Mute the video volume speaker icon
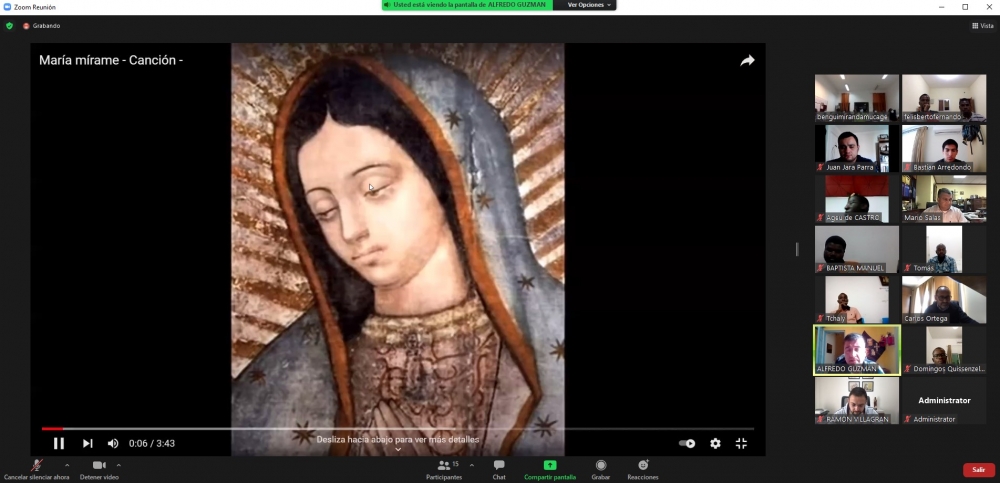Image resolution: width=1000 pixels, height=483 pixels. 113,443
